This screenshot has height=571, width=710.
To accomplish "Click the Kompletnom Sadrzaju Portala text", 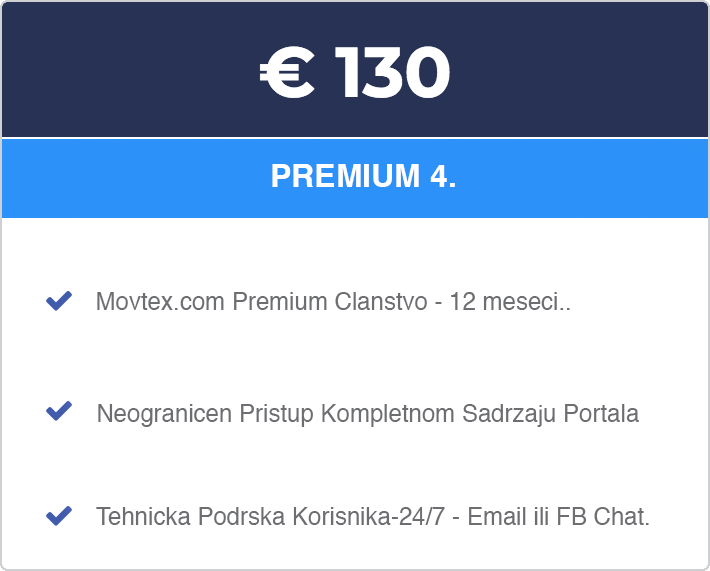I will (x=480, y=413).
